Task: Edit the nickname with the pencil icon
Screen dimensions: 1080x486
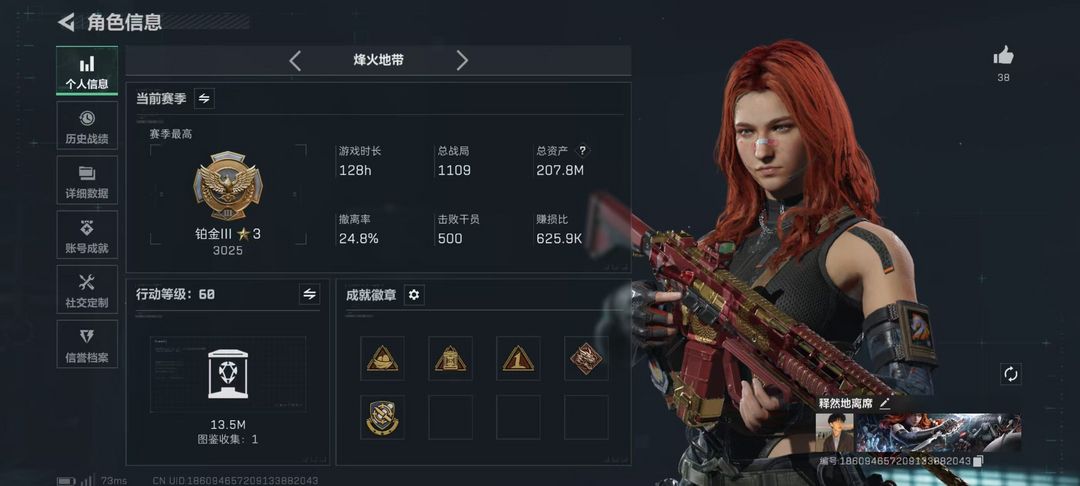Action: [885, 404]
